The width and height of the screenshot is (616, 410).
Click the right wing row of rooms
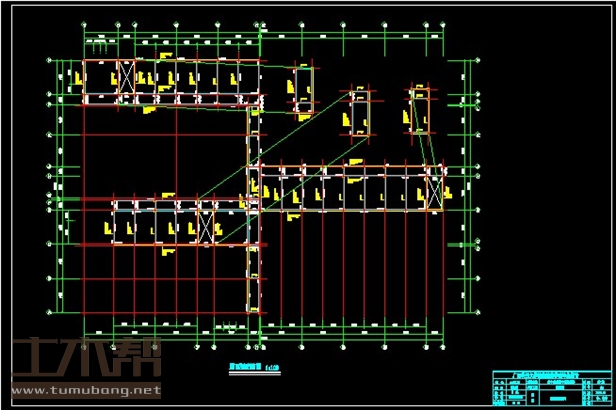[x=350, y=188]
